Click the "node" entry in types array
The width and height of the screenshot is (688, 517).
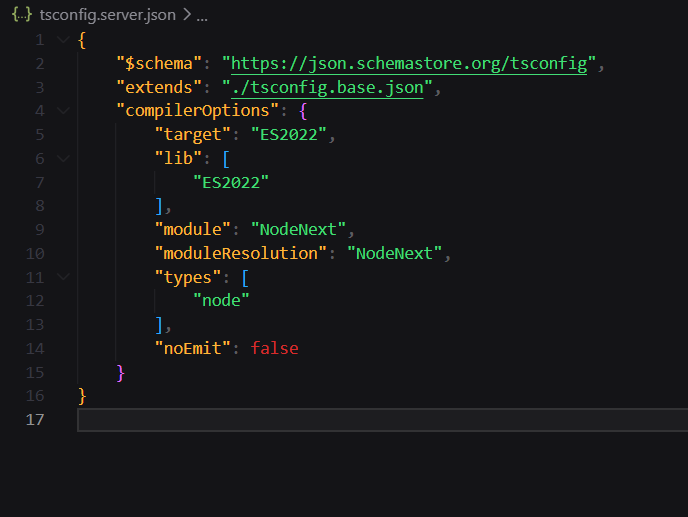point(221,301)
